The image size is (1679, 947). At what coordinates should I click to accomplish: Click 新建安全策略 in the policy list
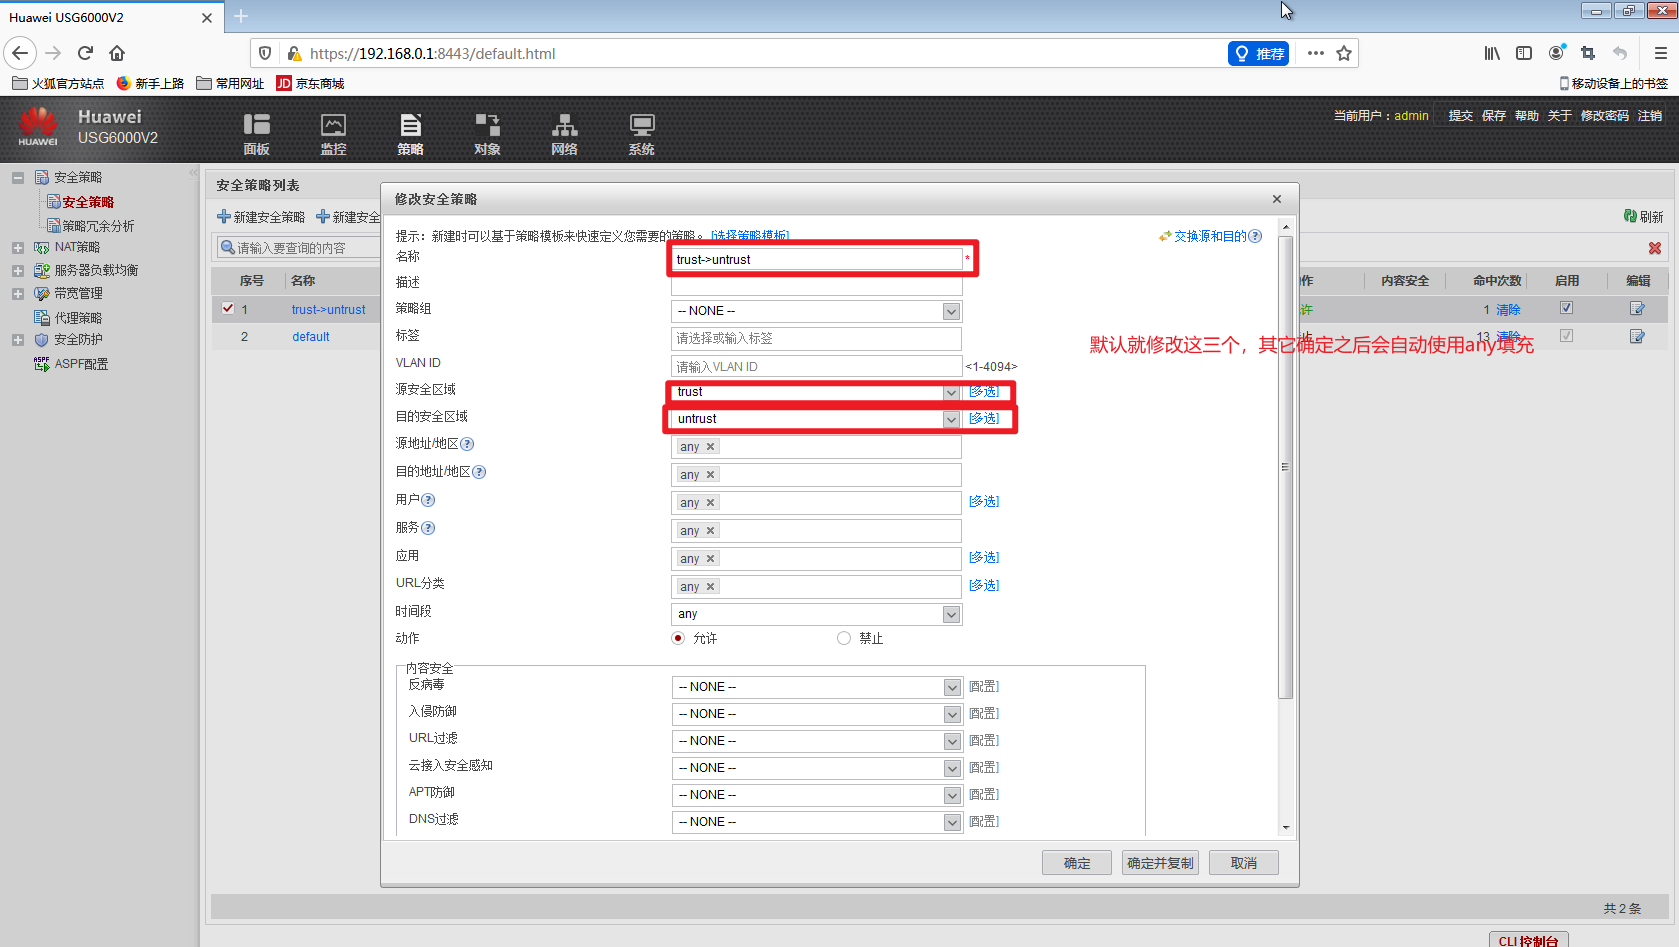pyautogui.click(x=262, y=217)
